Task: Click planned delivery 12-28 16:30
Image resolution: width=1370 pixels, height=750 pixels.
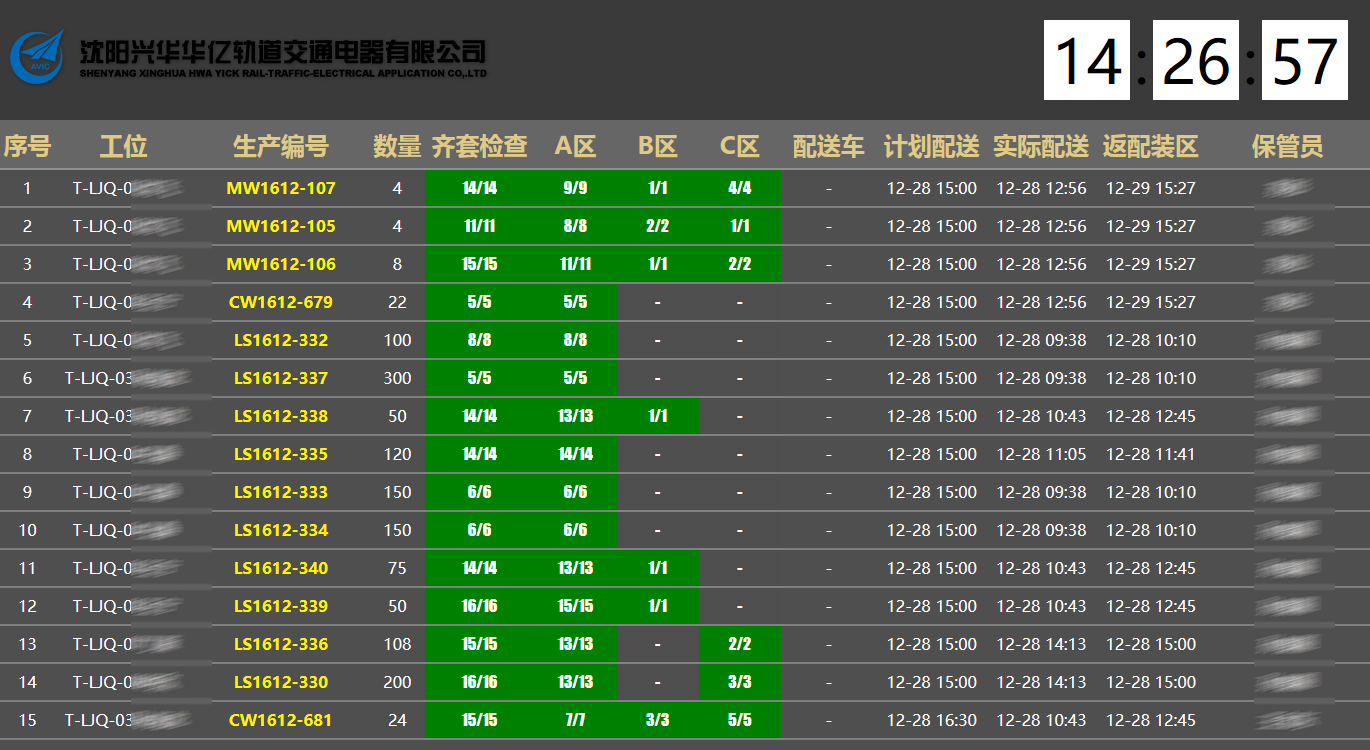Action: 932,720
